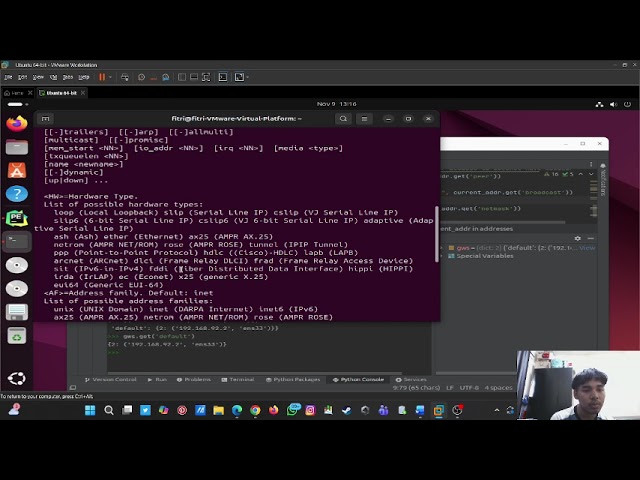
Task: Open the Tabs menu in VMware
Action: click(68, 77)
